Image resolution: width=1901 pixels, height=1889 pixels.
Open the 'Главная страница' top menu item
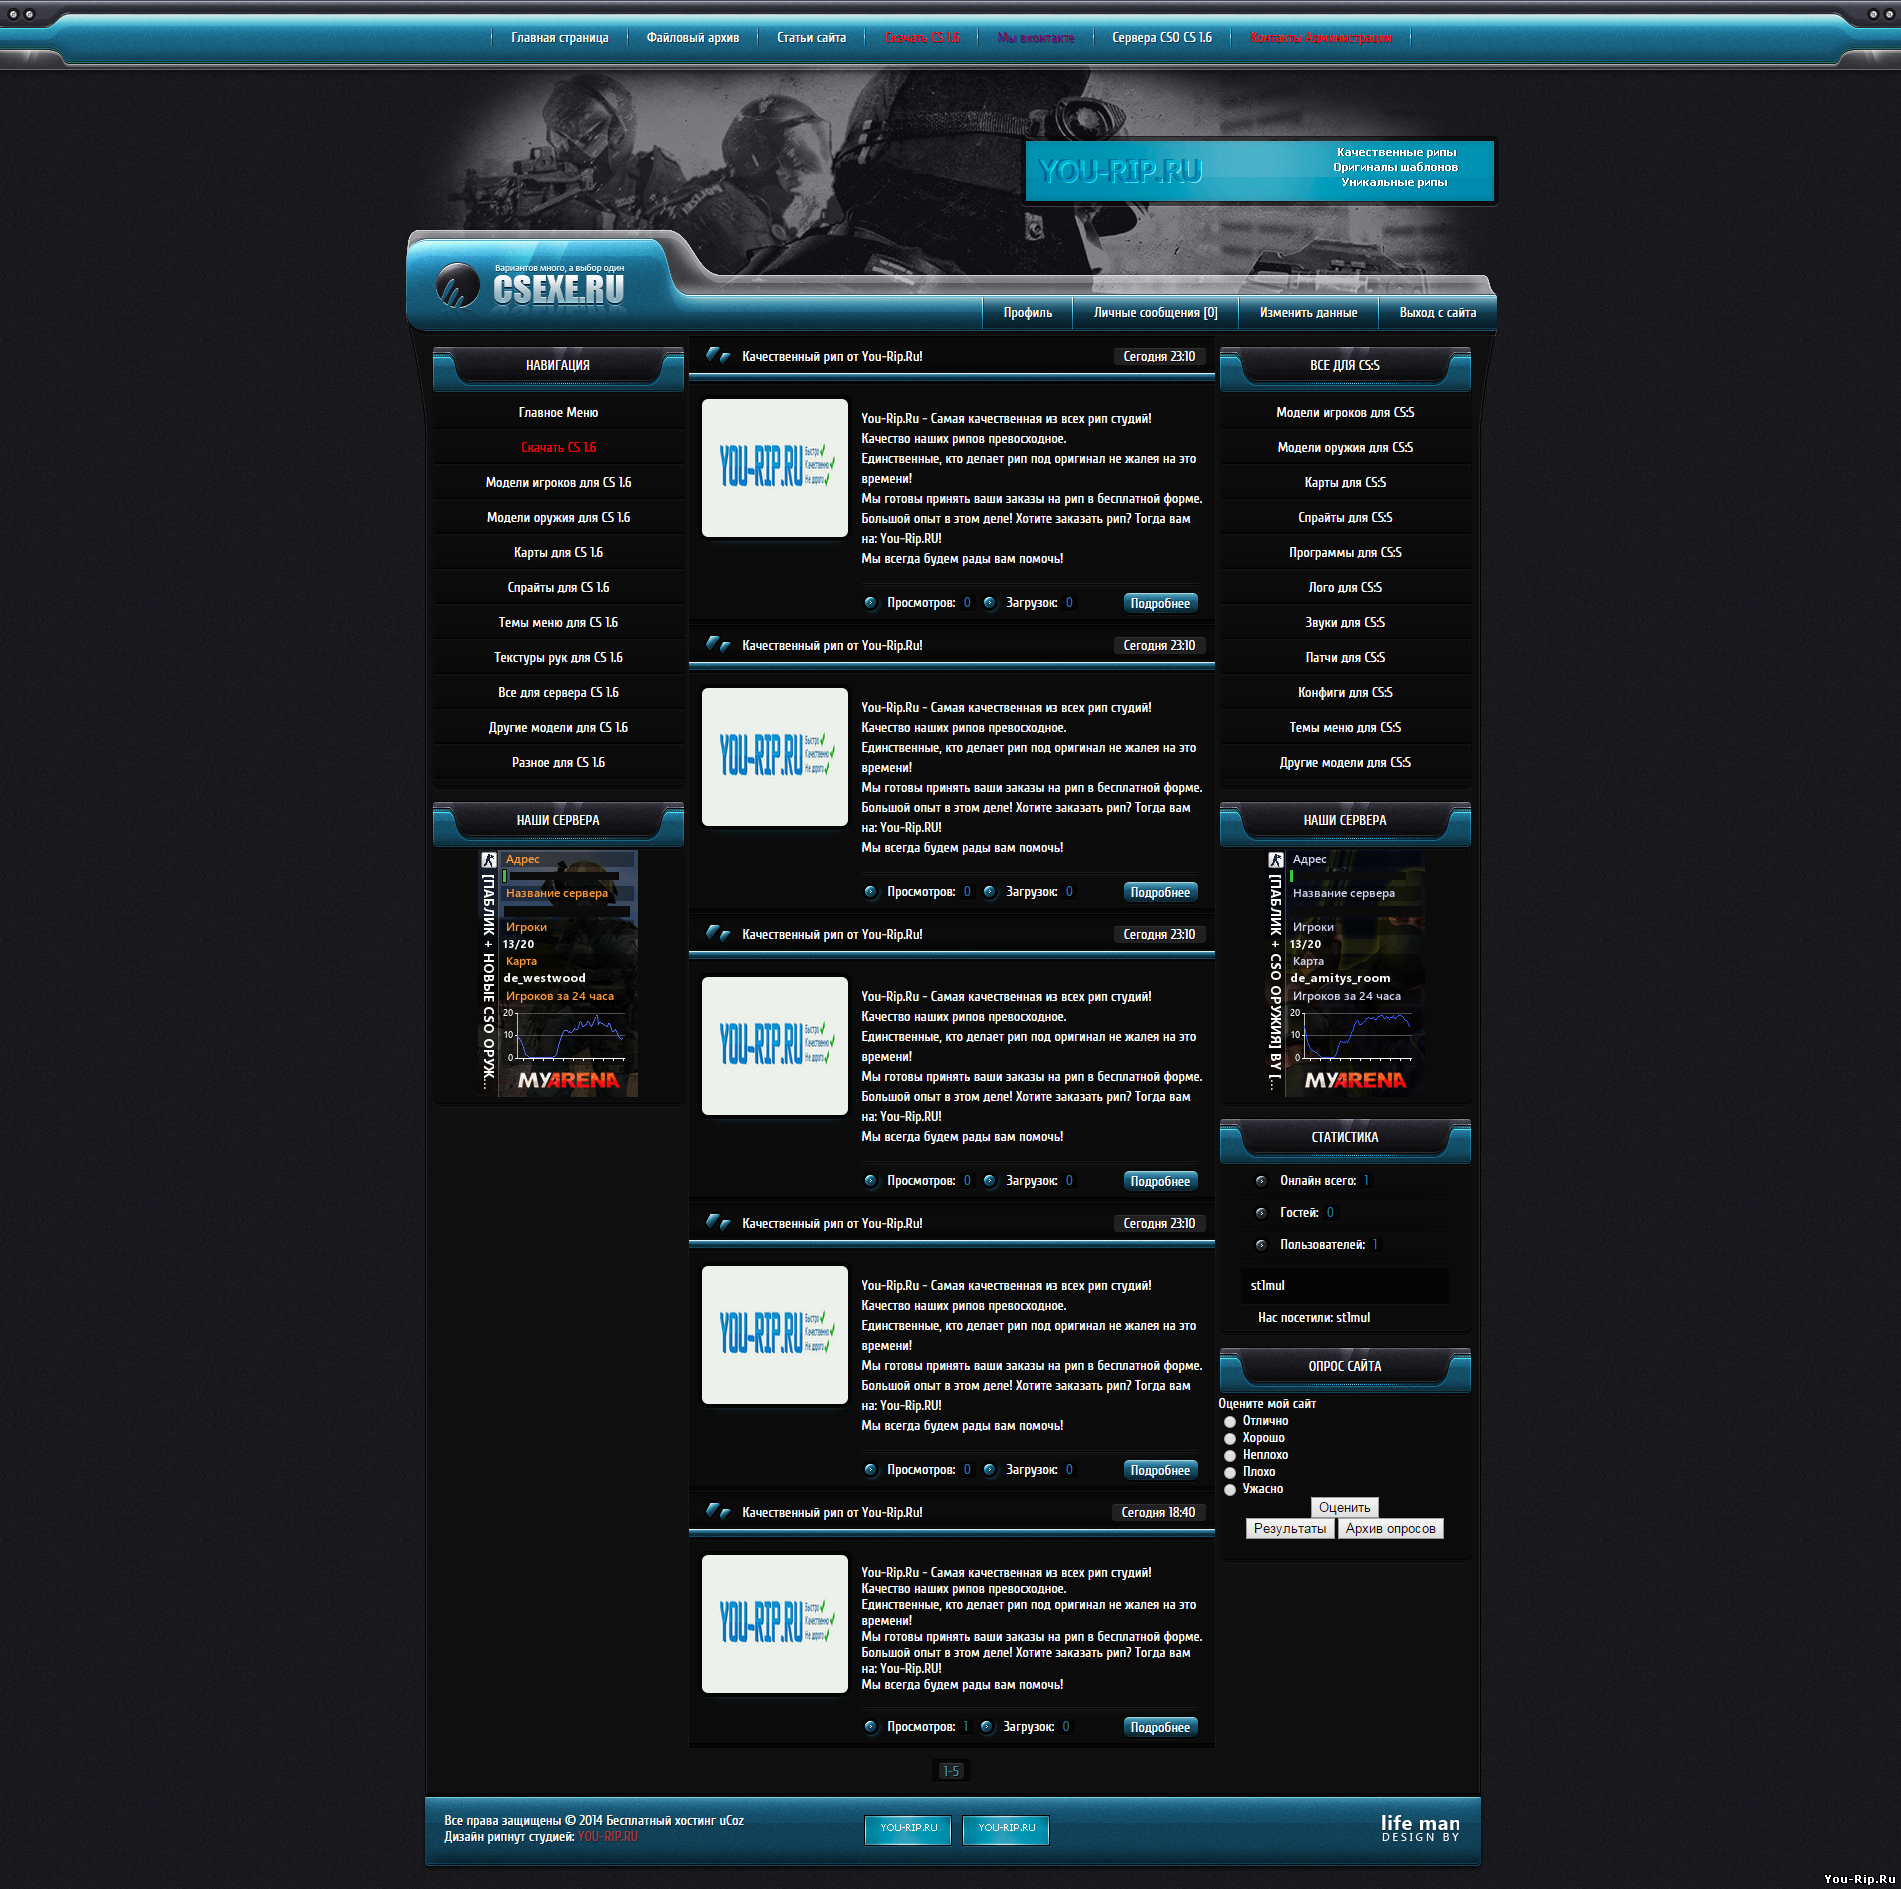click(559, 38)
